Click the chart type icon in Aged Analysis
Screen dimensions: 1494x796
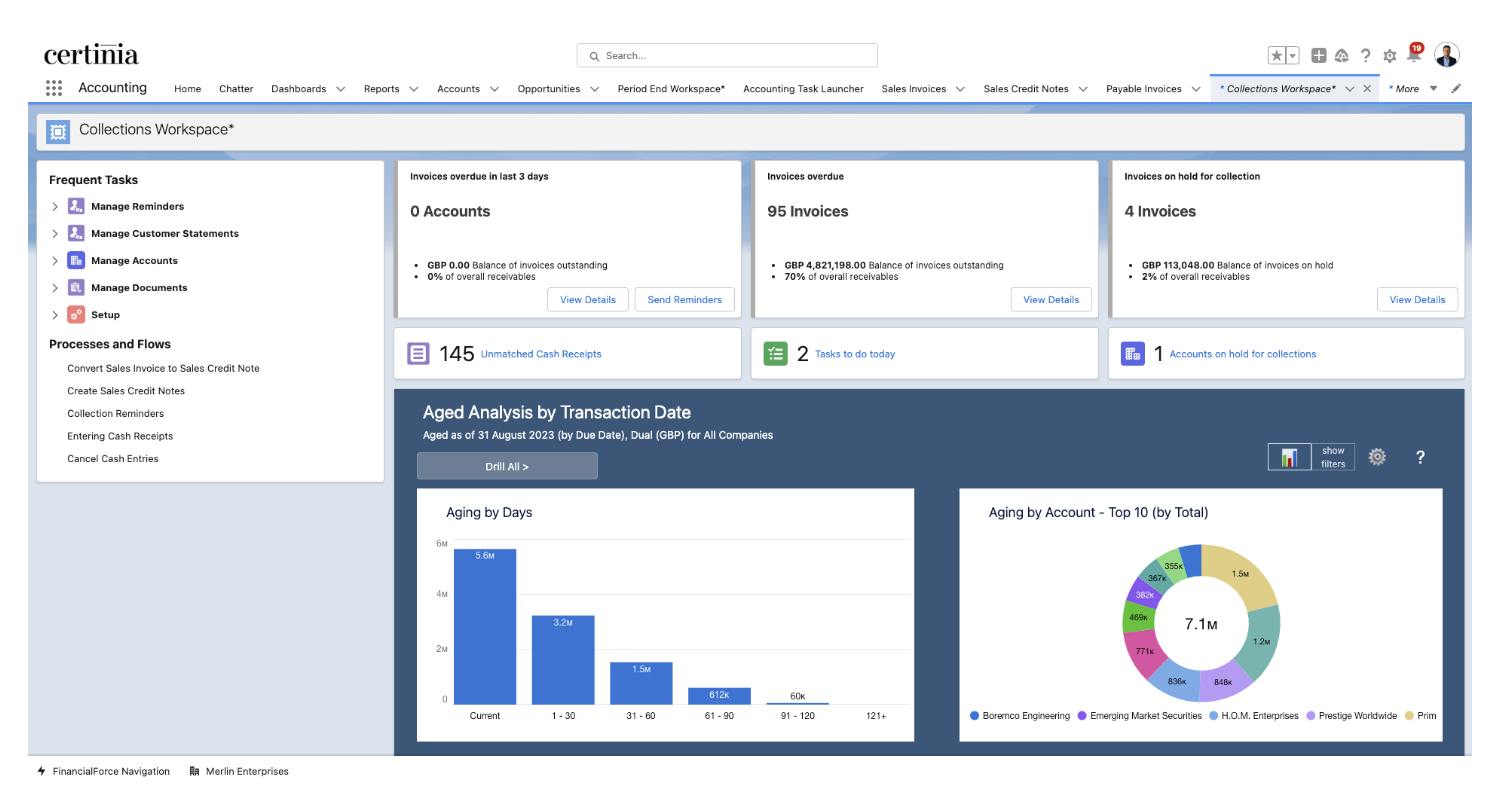pyautogui.click(x=1289, y=457)
